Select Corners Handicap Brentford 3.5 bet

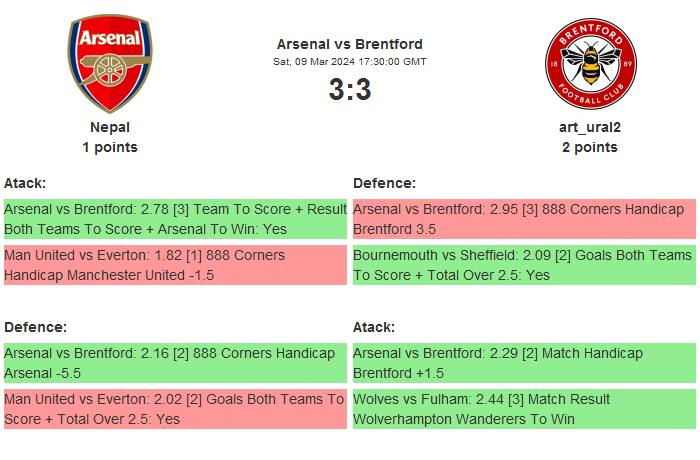524,219
